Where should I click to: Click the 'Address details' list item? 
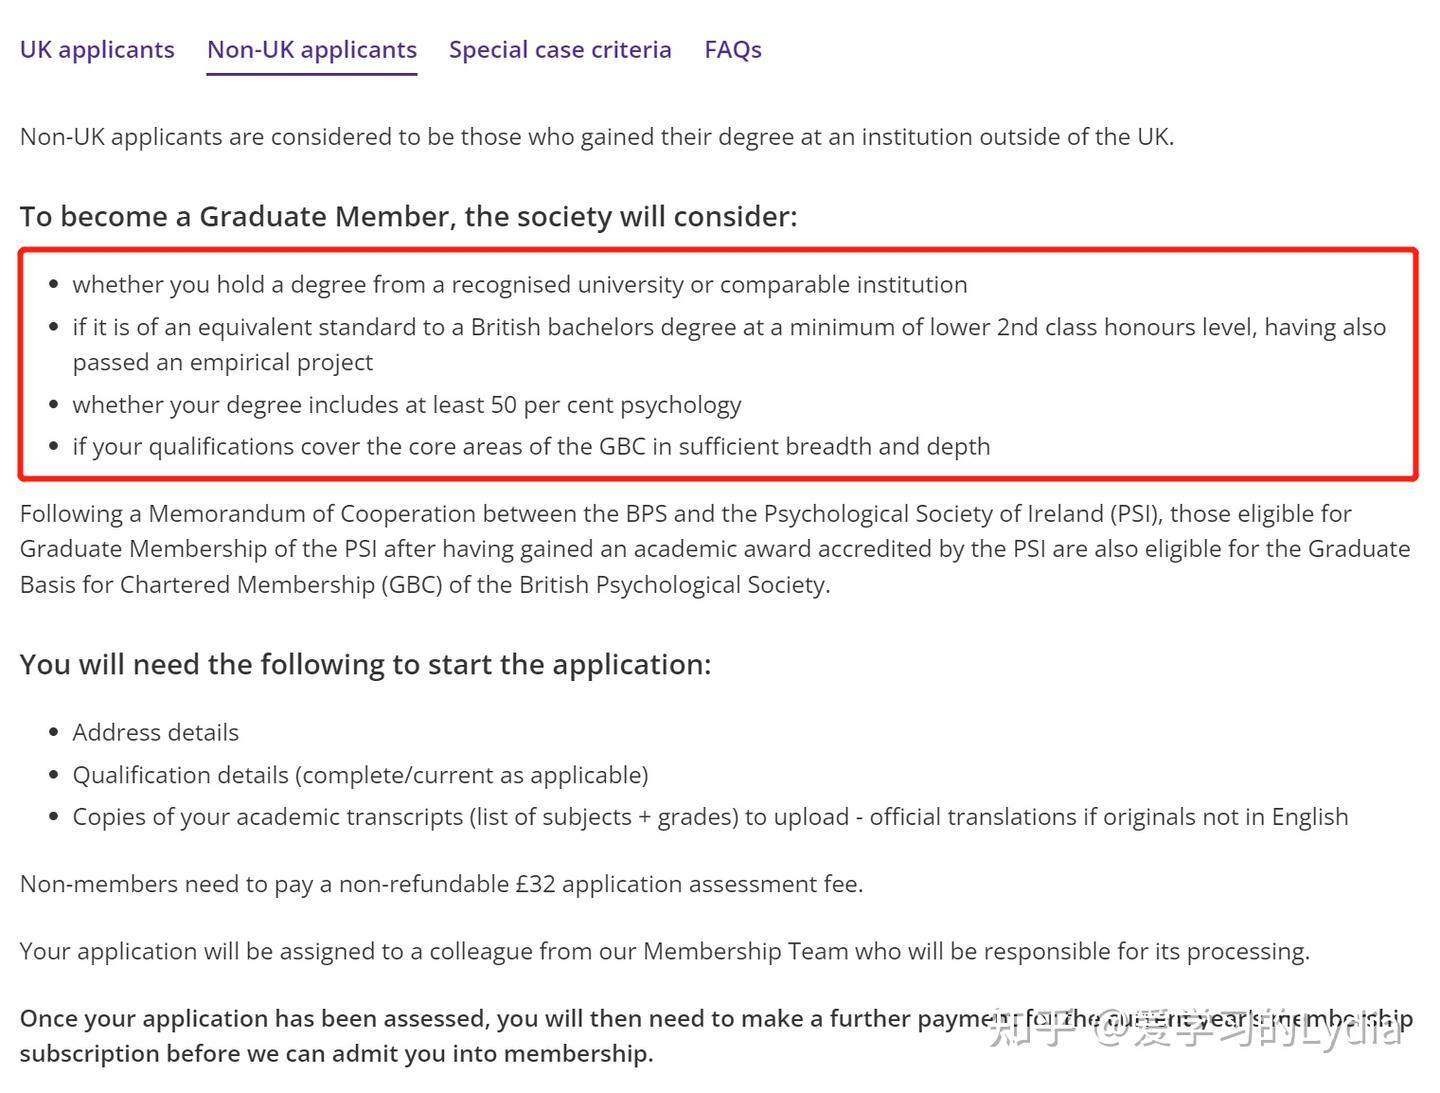point(156,733)
